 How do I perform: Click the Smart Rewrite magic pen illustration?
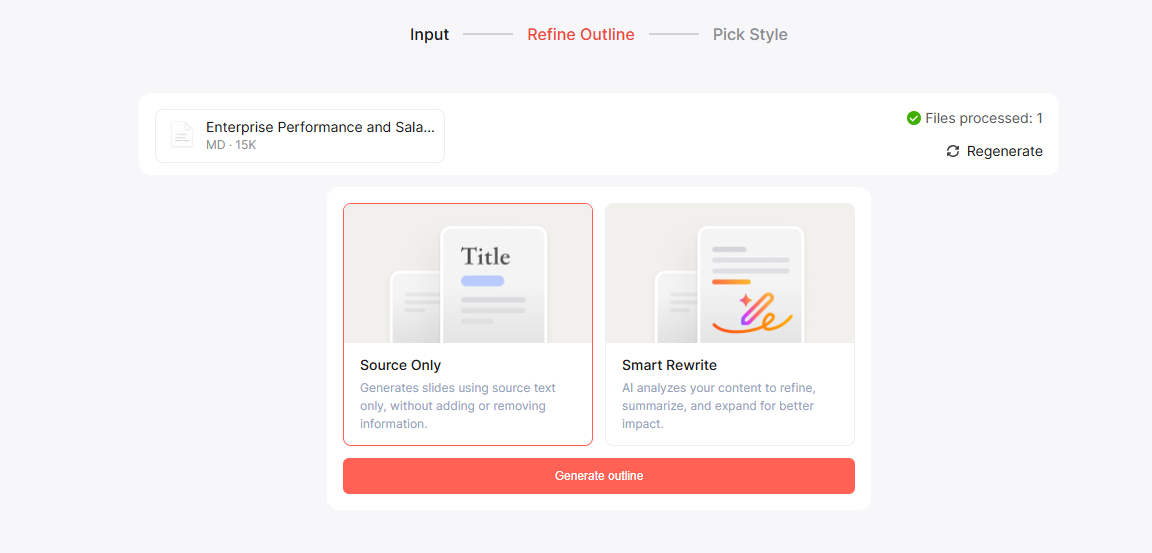click(x=730, y=273)
